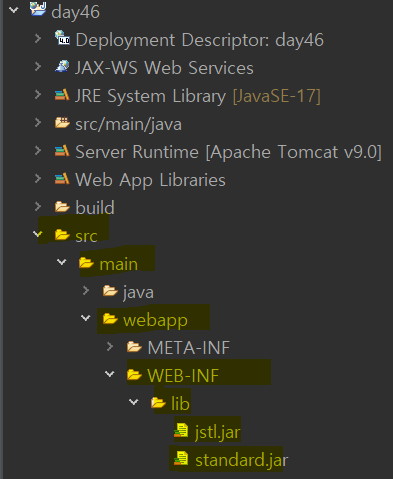Screen dimensions: 393x479
Task: Click the Server Runtime library icon
Action: [x=62, y=151]
